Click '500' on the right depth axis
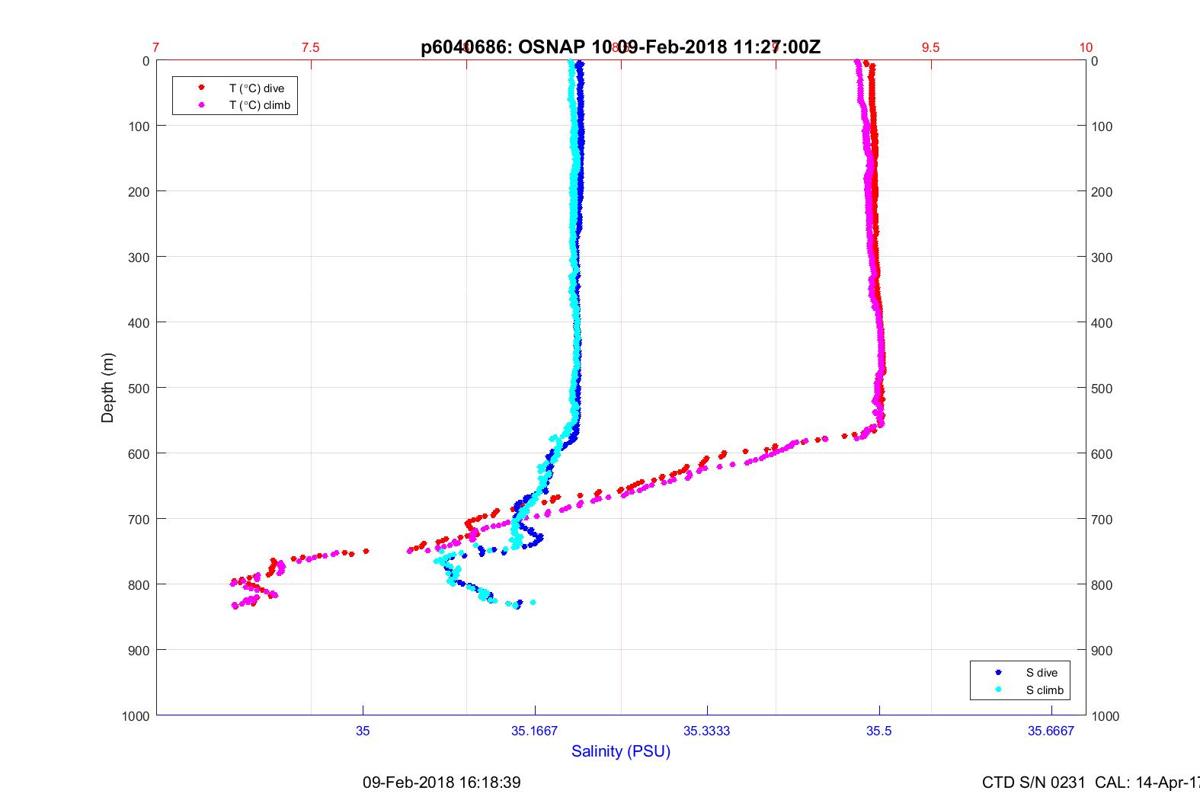Screen dimensions: 1200x804 click(x=1102, y=388)
